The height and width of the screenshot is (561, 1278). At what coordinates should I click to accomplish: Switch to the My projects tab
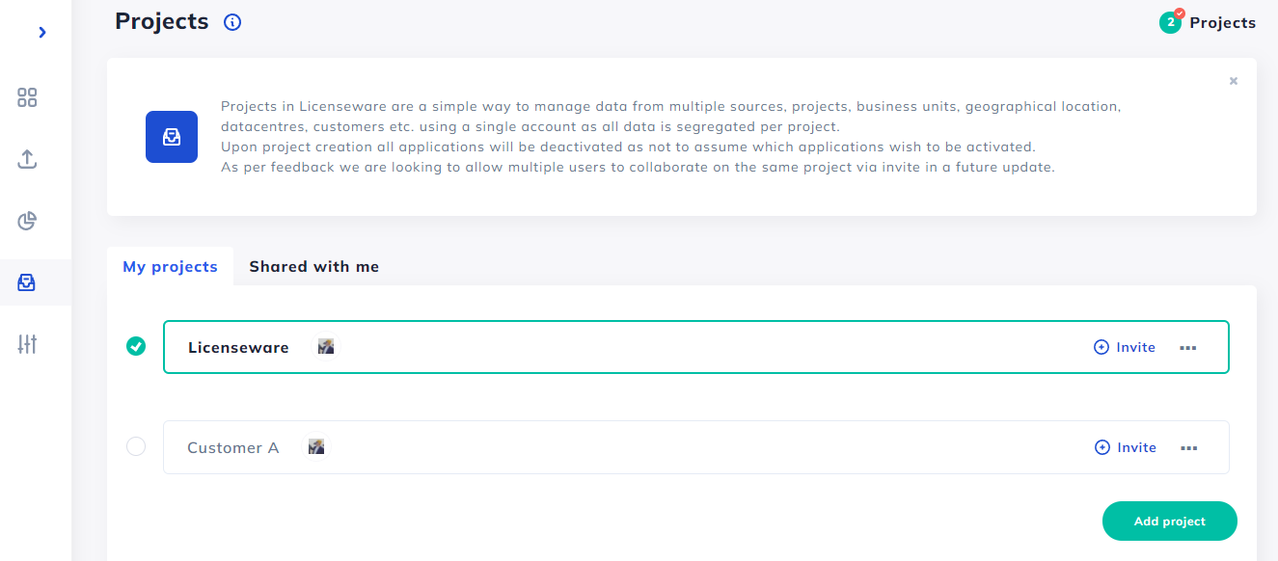point(170,267)
